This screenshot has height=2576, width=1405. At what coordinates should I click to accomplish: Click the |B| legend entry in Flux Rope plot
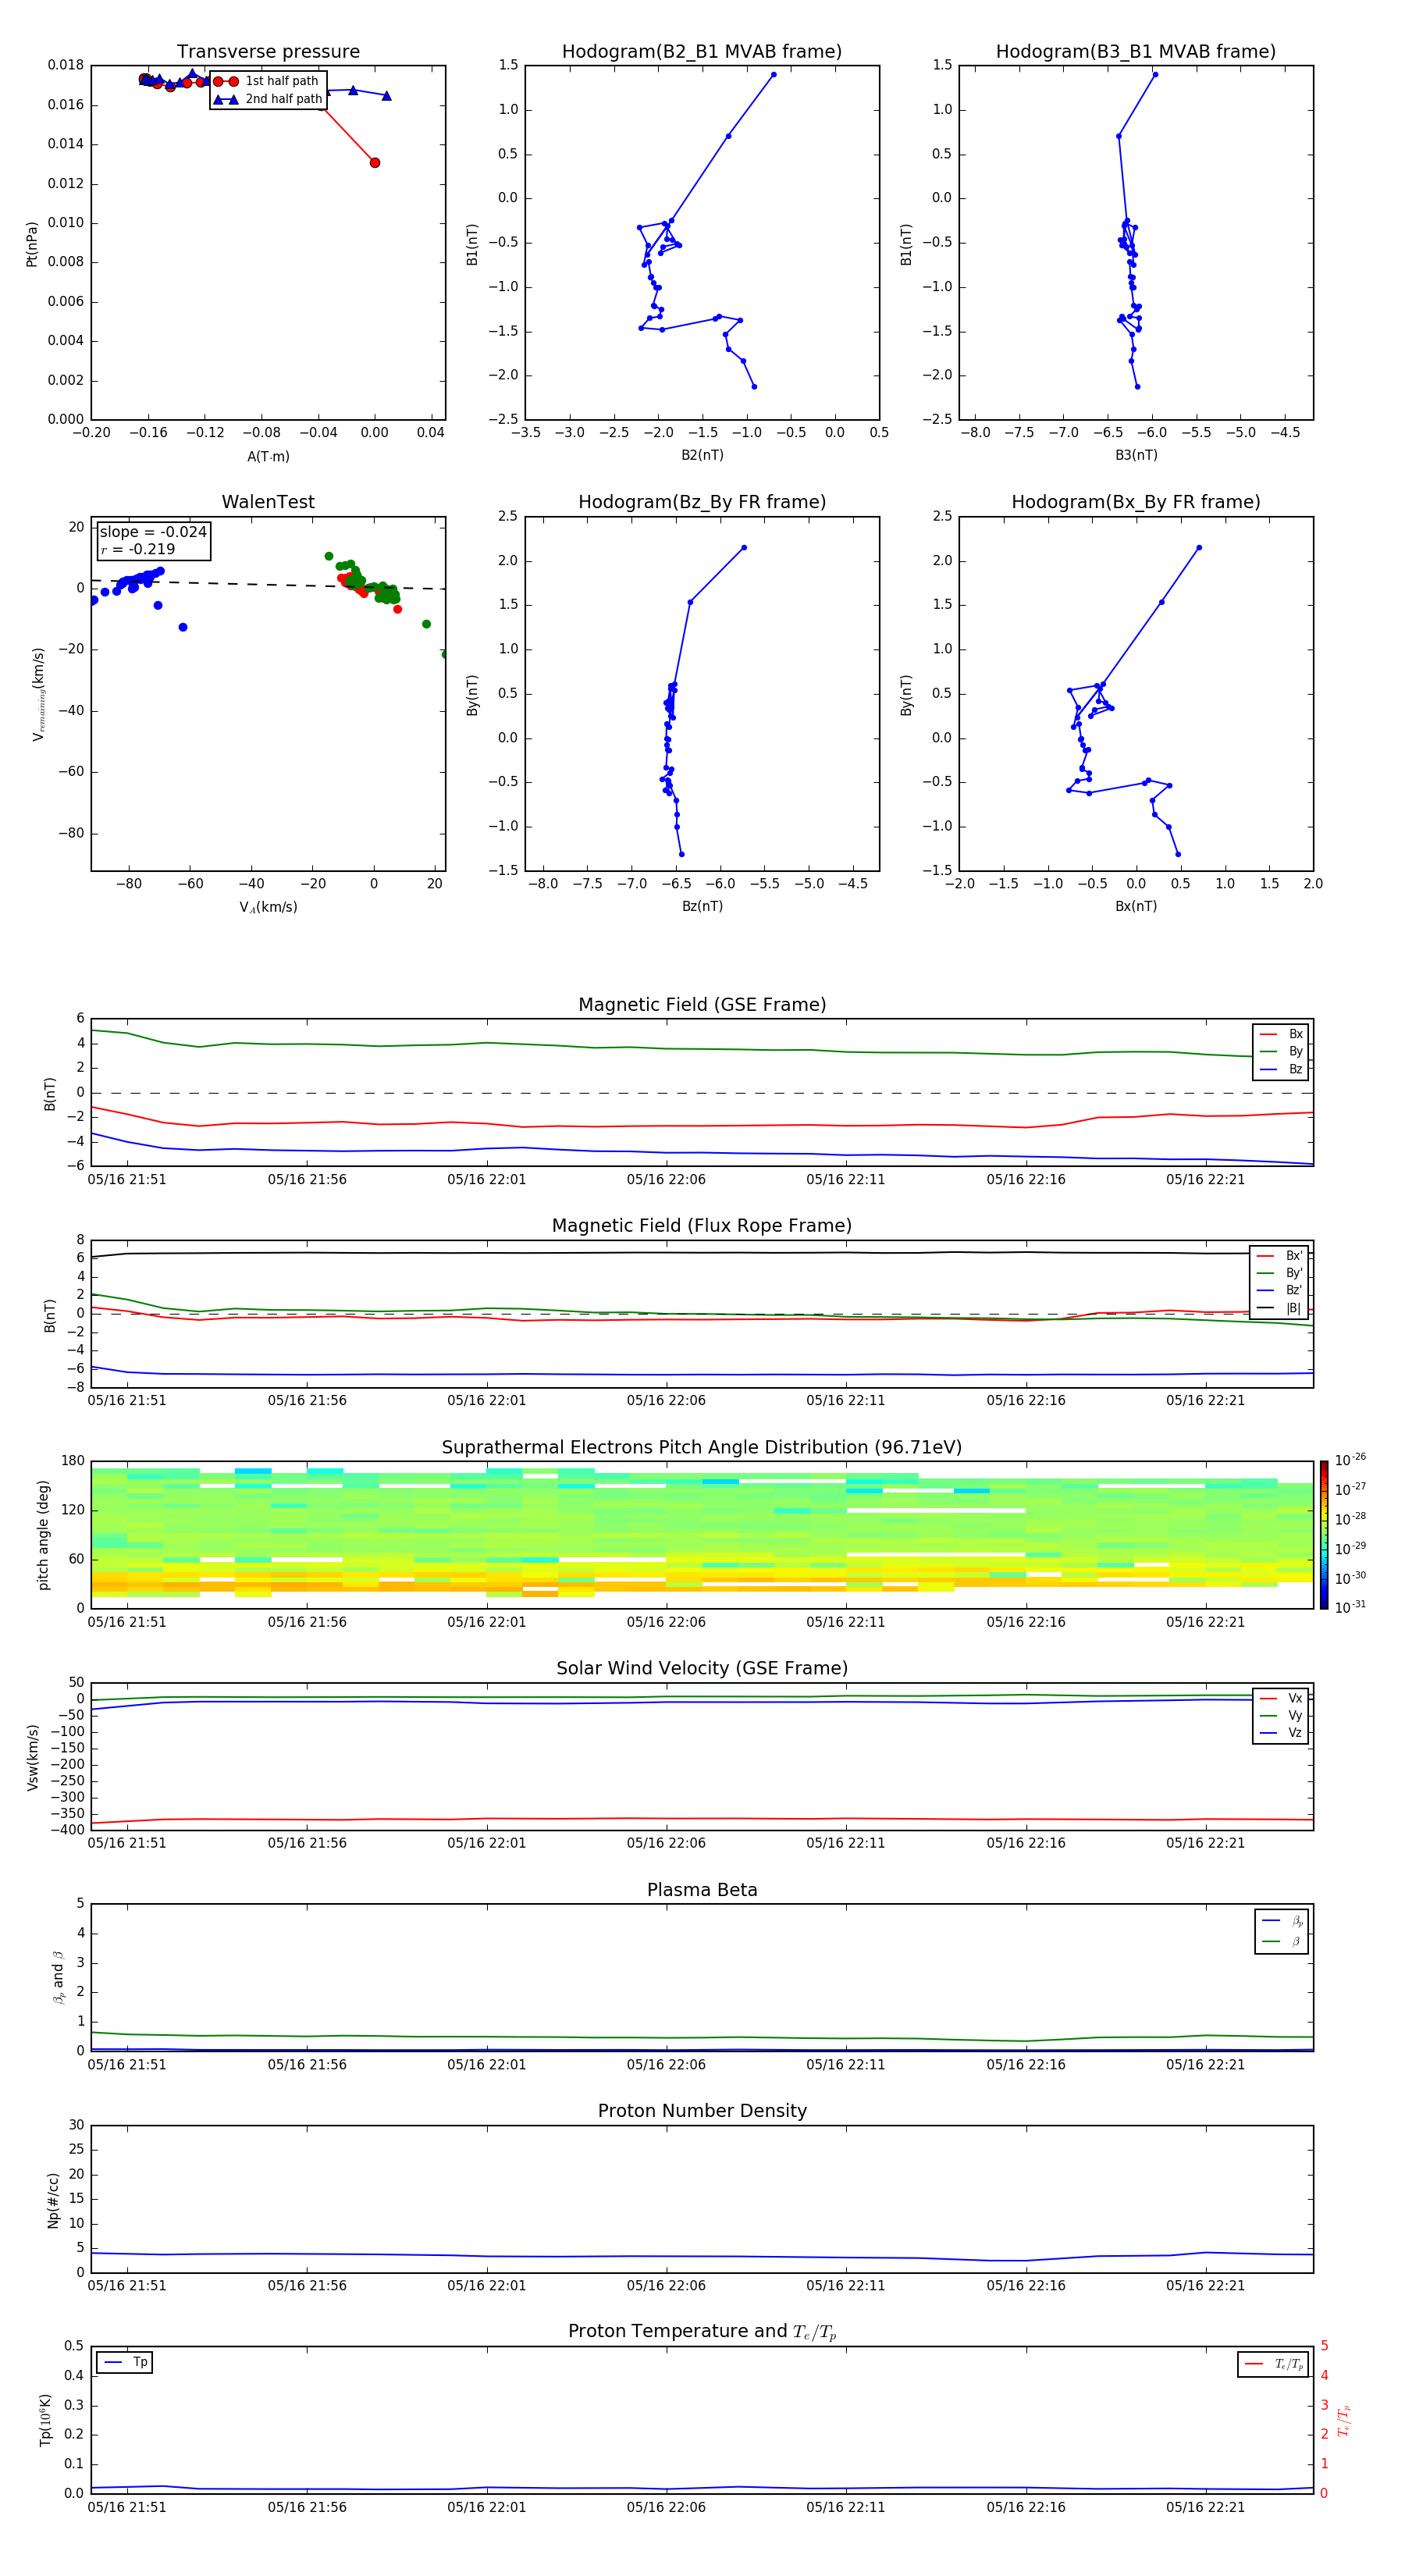pos(1280,1308)
